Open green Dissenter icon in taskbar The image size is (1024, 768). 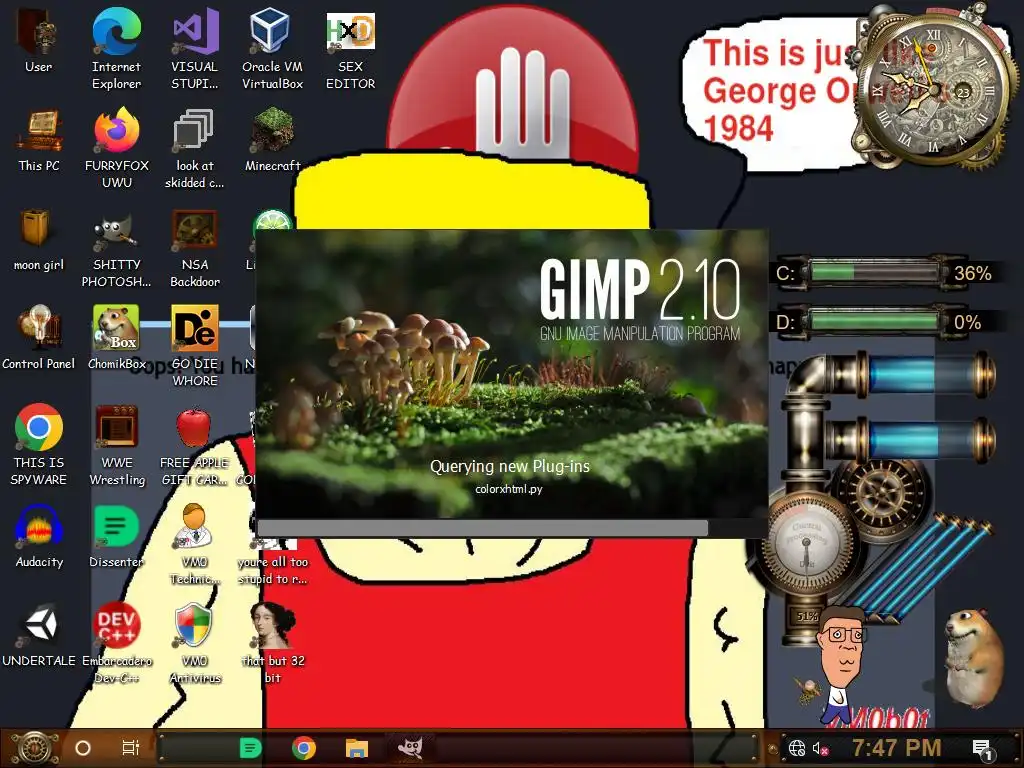click(250, 748)
